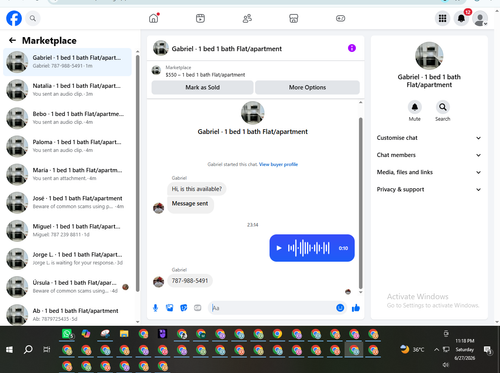Open the purple conversation info icon
The width and height of the screenshot is (500, 373).
pyautogui.click(x=352, y=48)
